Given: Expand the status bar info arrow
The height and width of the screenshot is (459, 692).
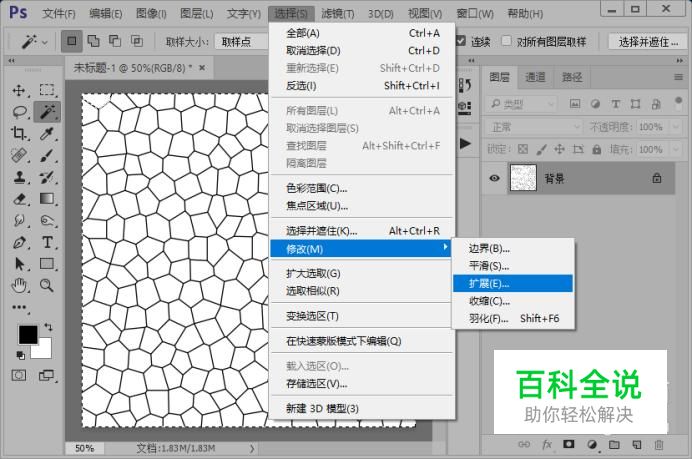Looking at the screenshot, I should coord(252,448).
